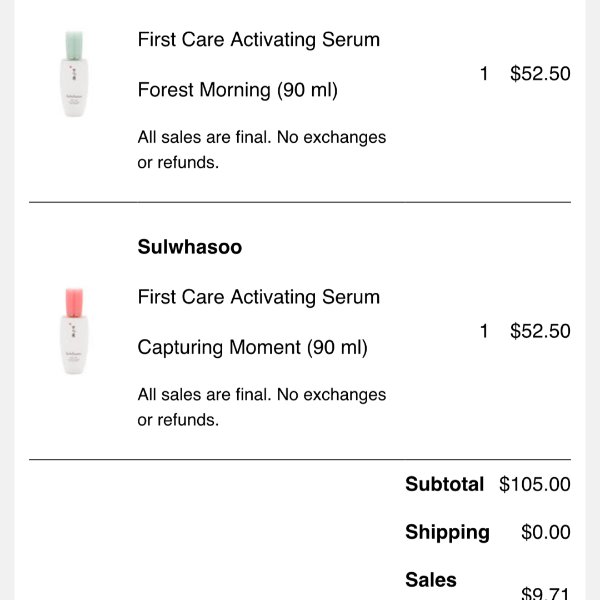Open the pink Capturing Moment serum thumbnail

(x=74, y=331)
